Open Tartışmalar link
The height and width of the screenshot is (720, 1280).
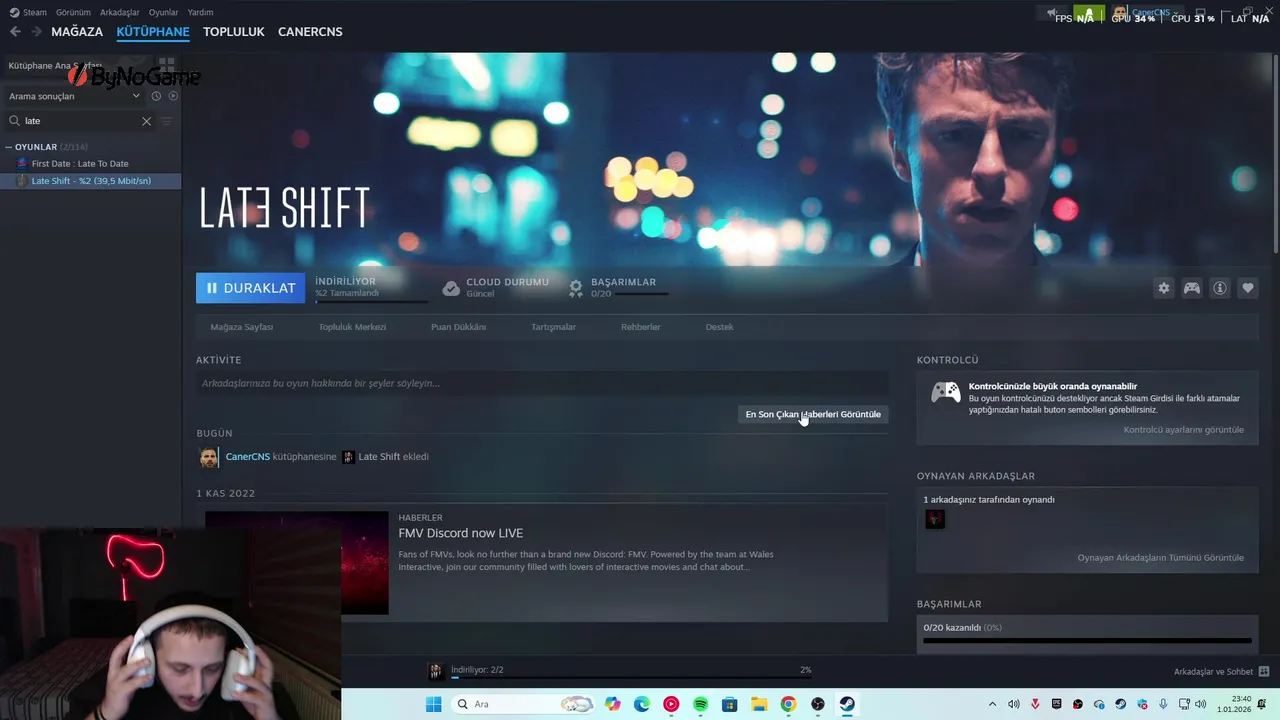tap(553, 327)
